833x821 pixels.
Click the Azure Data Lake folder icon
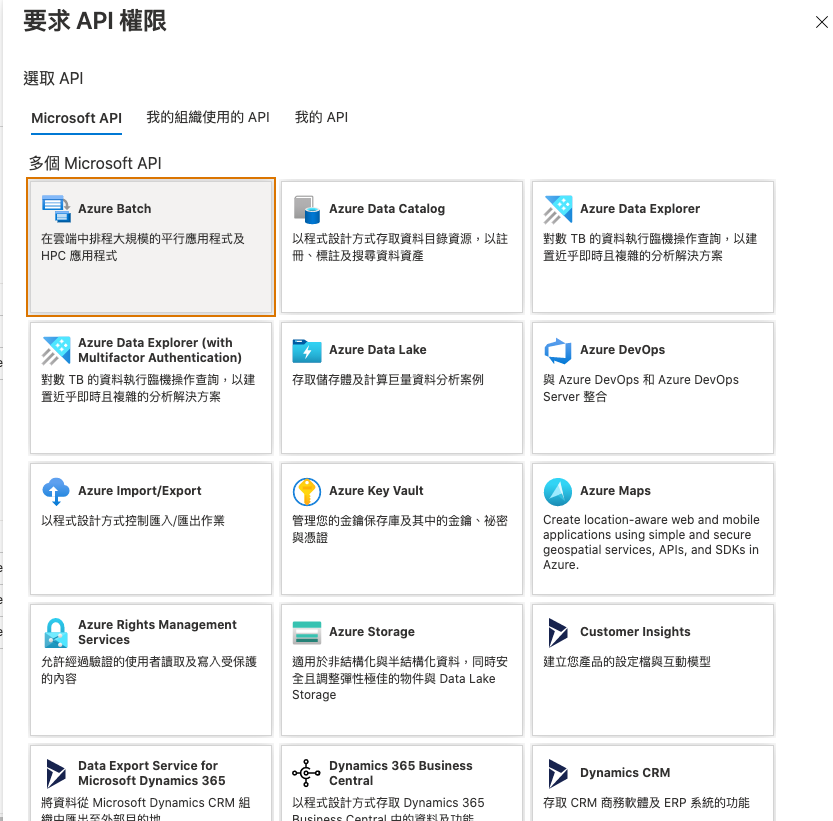(307, 351)
